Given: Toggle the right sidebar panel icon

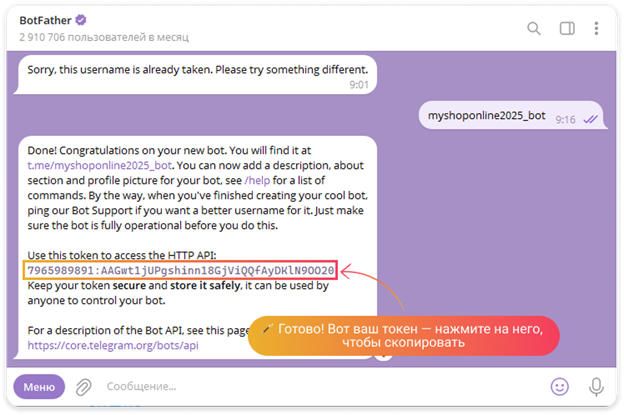Looking at the screenshot, I should coord(566,28).
